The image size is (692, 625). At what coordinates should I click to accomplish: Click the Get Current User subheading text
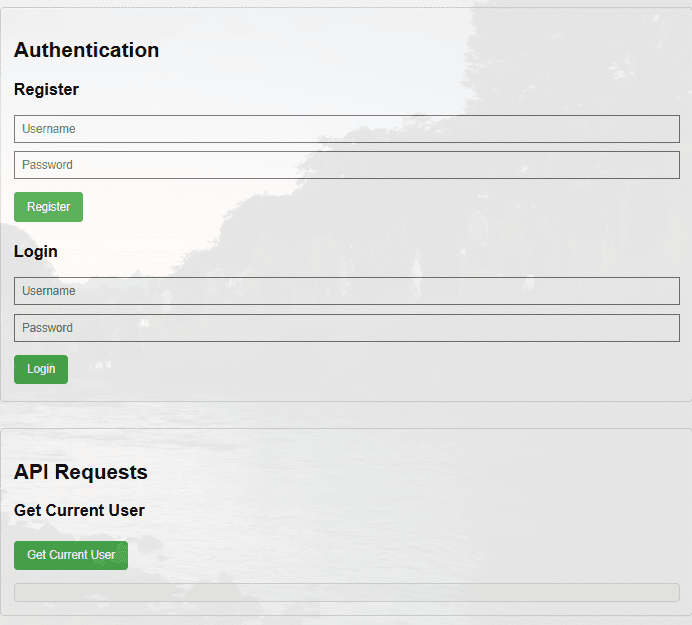click(79, 510)
